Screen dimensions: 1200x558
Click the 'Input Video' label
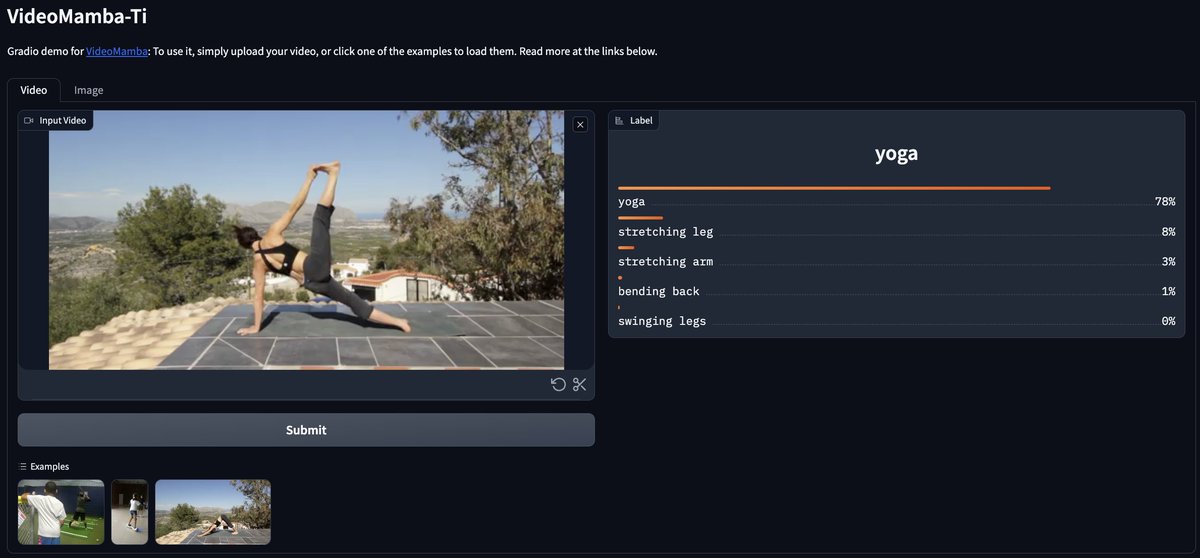click(x=63, y=120)
